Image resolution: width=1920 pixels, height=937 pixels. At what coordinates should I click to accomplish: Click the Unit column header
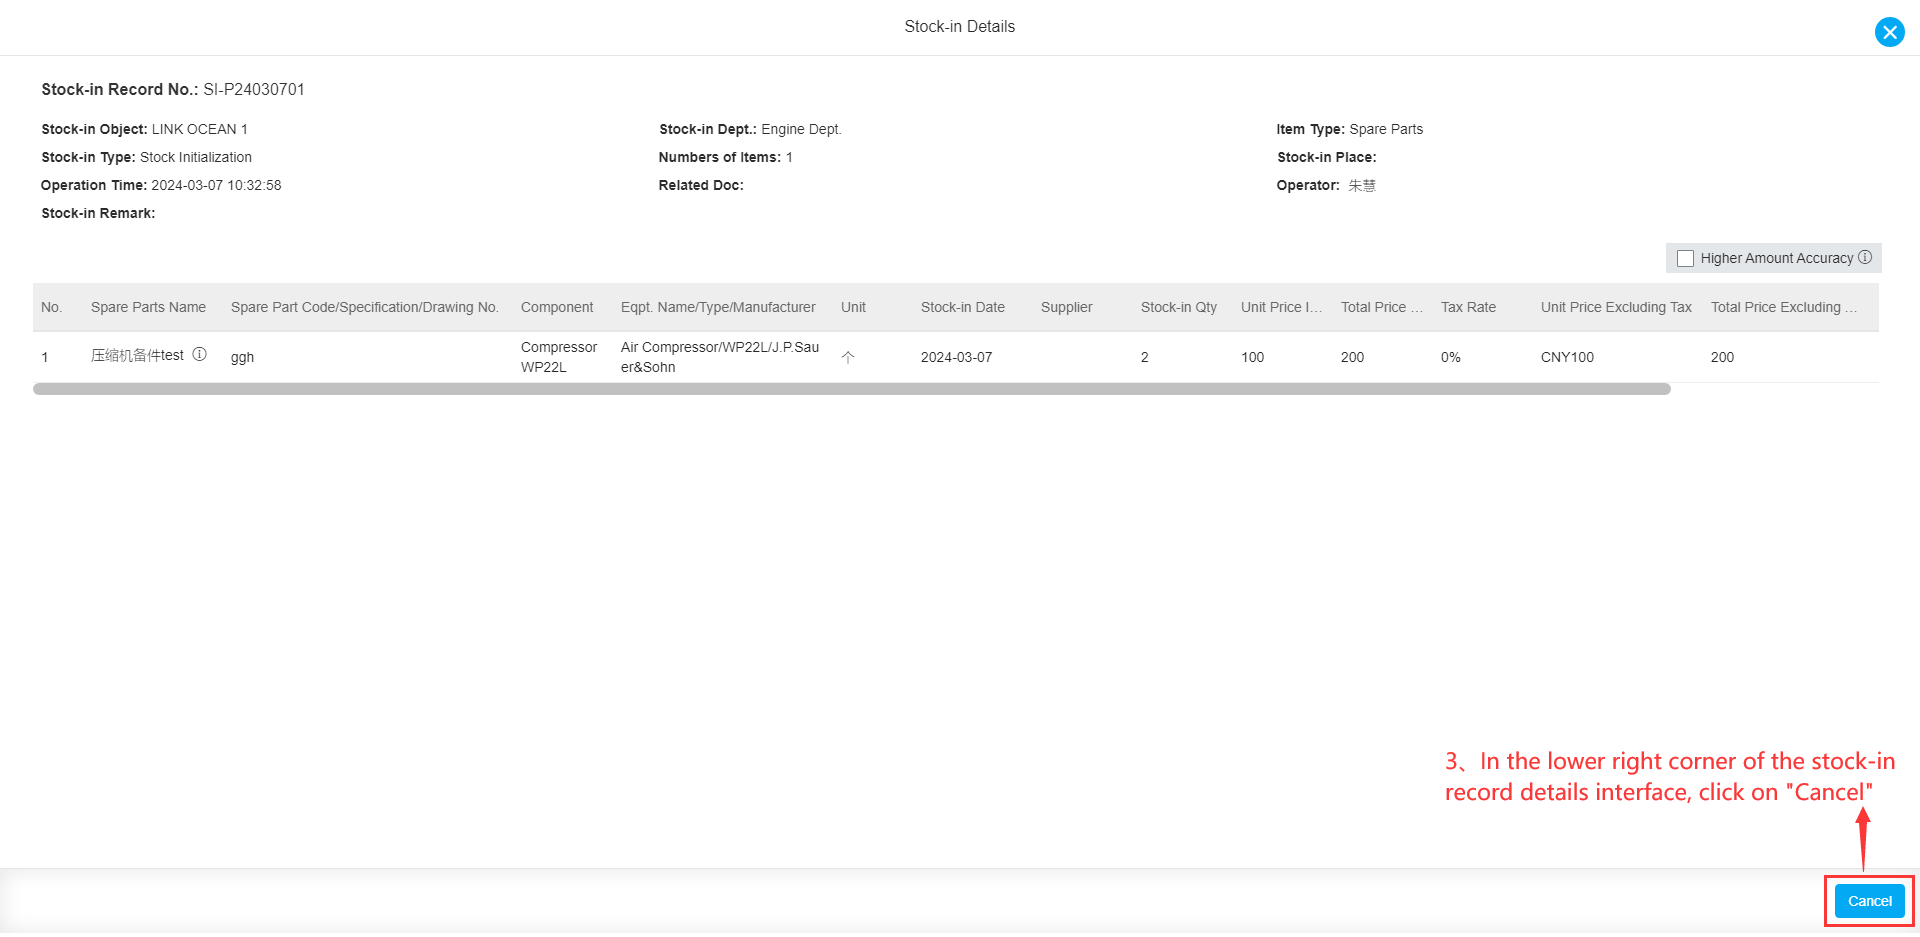point(853,307)
